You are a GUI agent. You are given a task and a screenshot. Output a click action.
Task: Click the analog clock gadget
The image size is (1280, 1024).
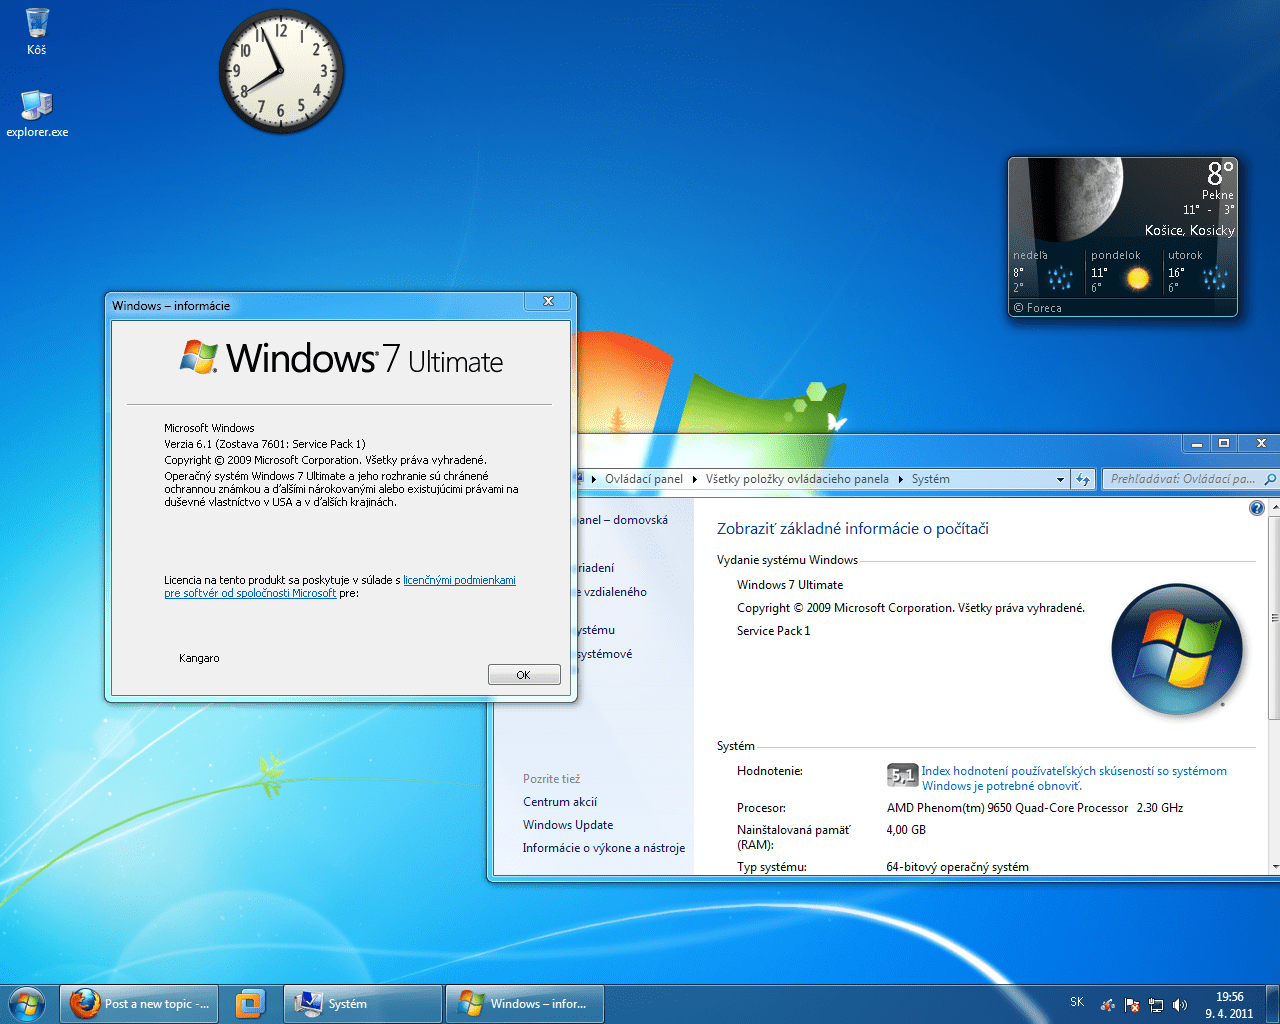[281, 71]
